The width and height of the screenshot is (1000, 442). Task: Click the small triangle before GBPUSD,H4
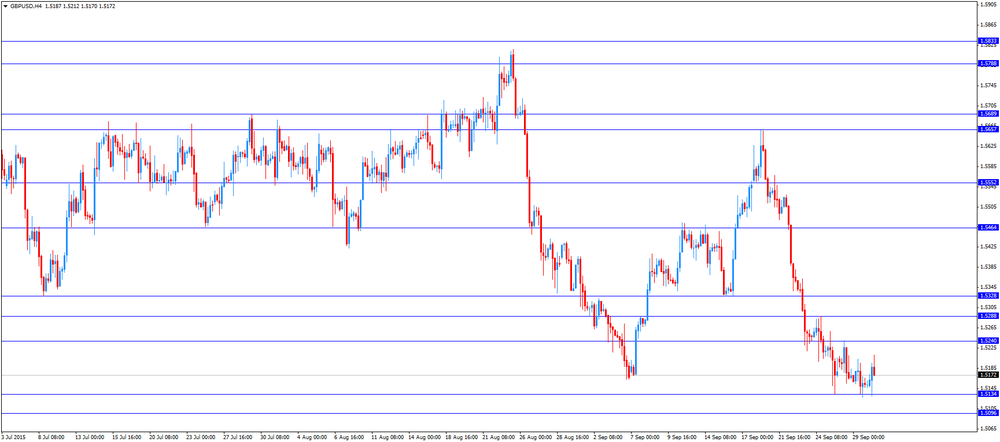5,5
